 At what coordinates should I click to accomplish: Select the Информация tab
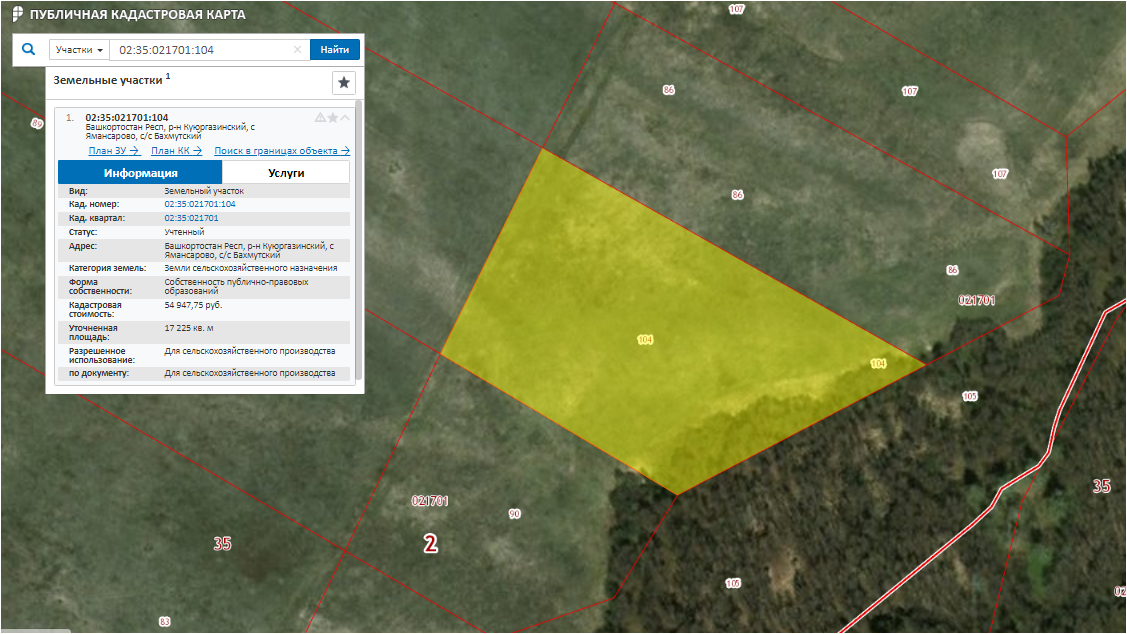click(x=140, y=172)
